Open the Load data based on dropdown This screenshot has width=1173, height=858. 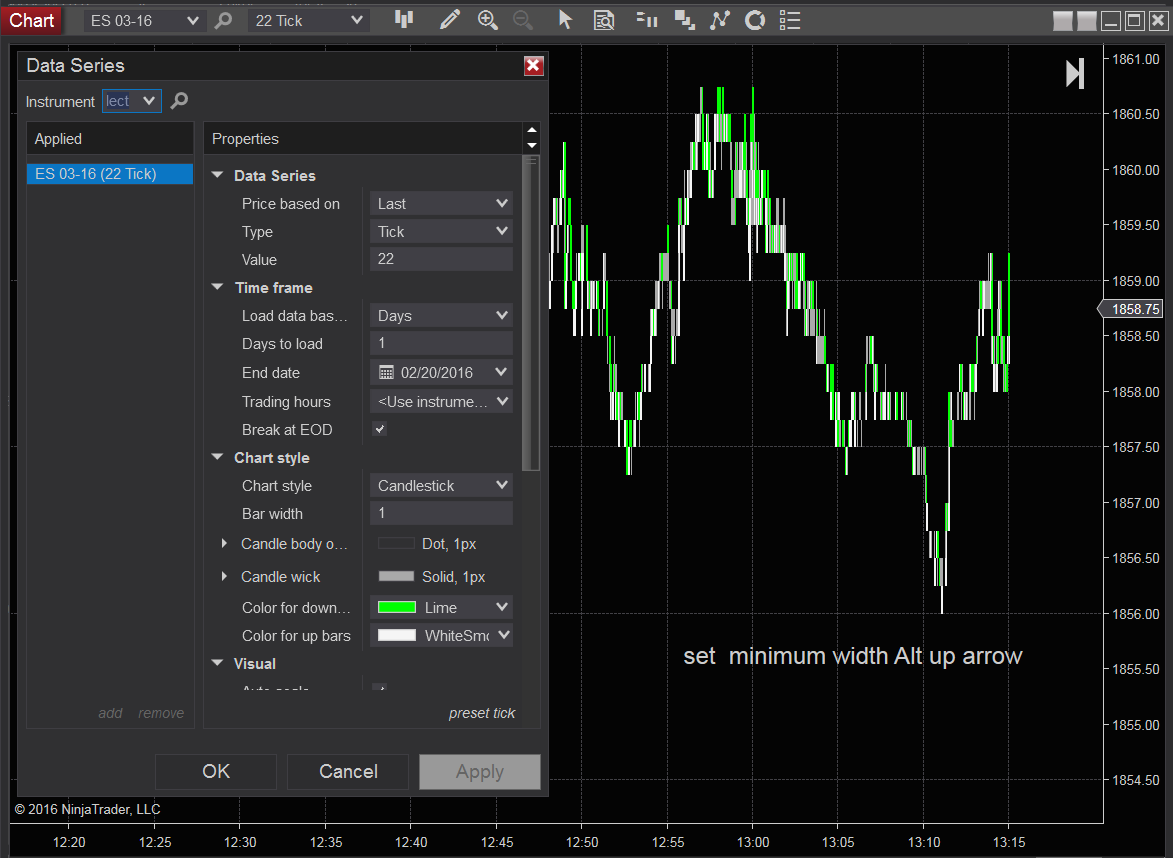click(441, 316)
